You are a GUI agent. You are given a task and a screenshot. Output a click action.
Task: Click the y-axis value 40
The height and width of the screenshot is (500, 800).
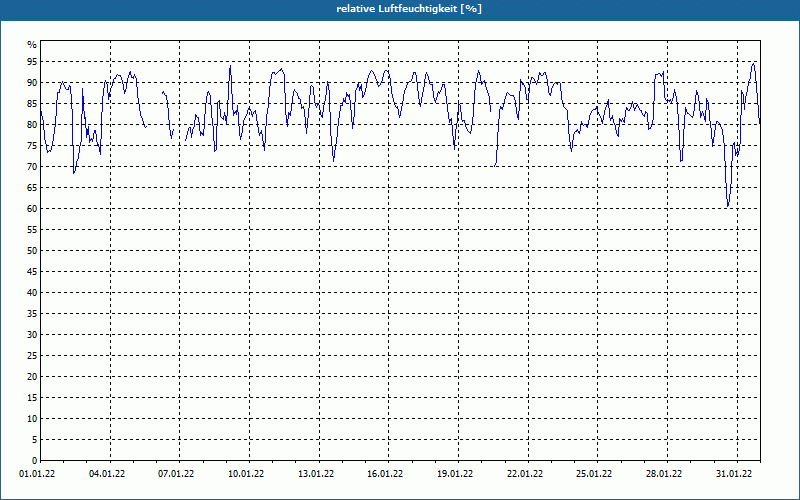pos(32,293)
